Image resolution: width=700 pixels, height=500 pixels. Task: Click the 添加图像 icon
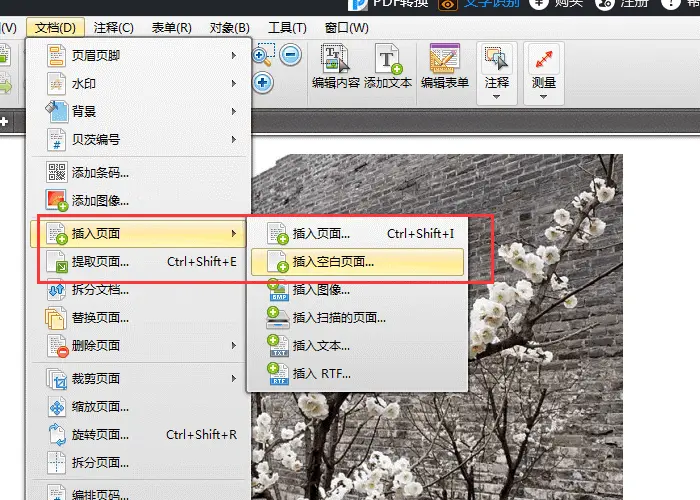(56, 200)
